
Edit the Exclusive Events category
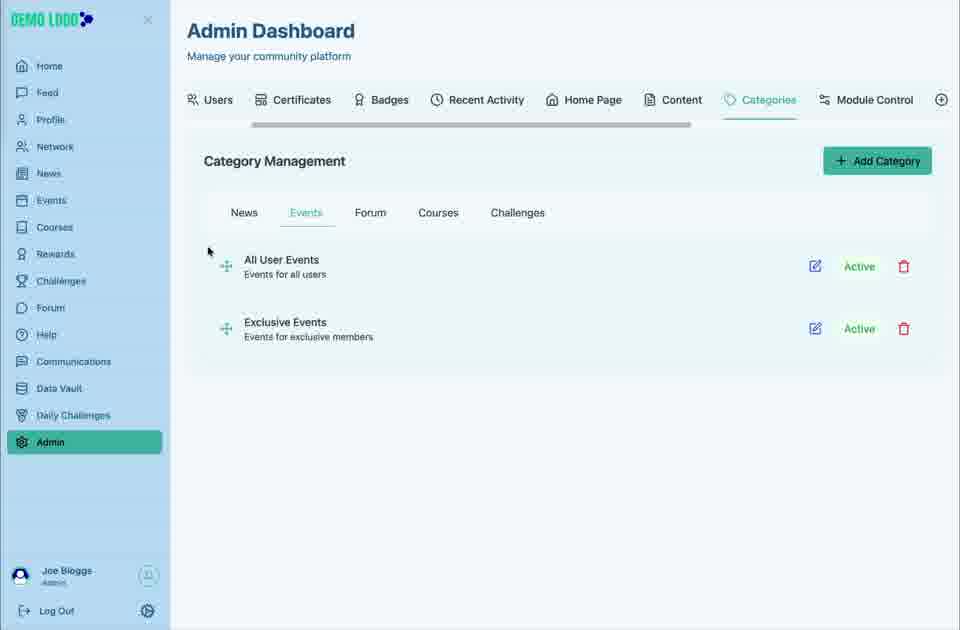coord(815,329)
